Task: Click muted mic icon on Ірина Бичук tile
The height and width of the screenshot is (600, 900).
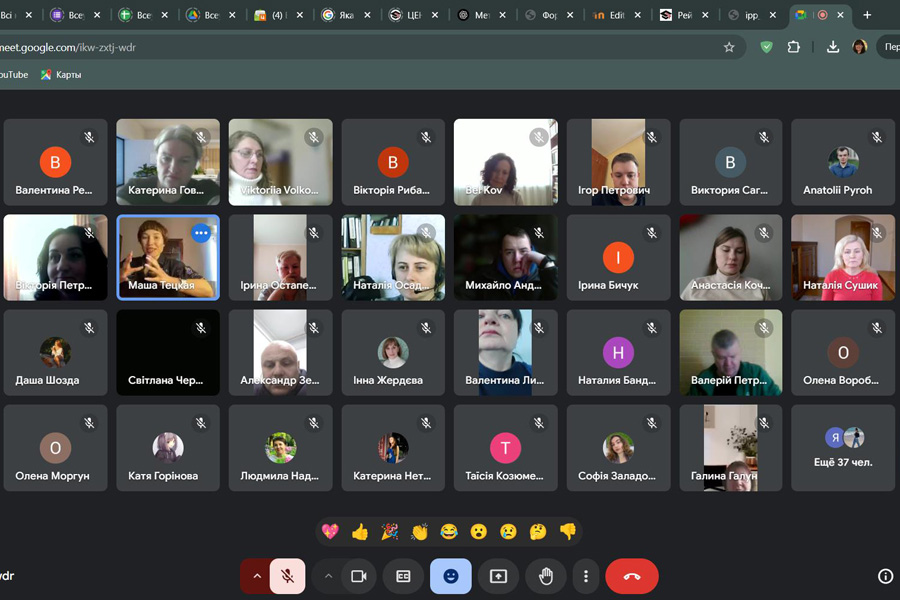Action: (x=651, y=233)
